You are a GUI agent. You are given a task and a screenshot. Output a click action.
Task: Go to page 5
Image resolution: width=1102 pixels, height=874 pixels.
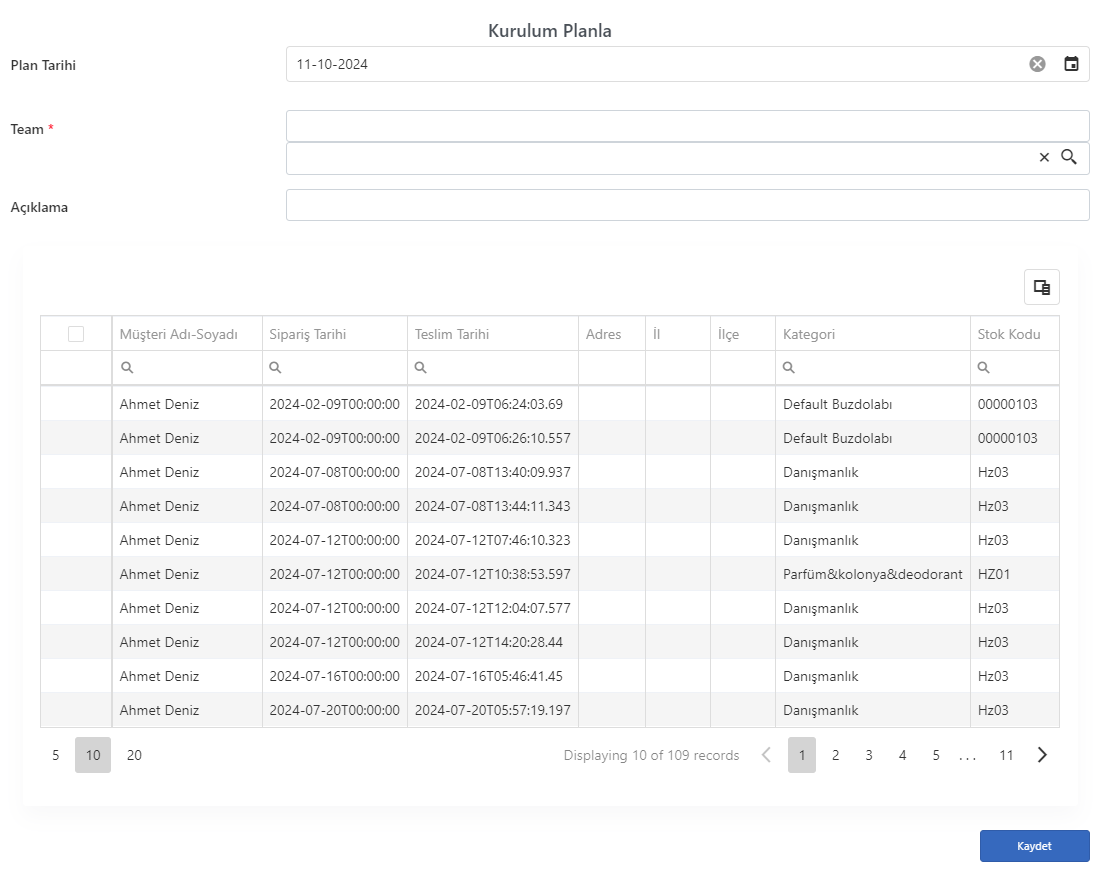point(936,755)
